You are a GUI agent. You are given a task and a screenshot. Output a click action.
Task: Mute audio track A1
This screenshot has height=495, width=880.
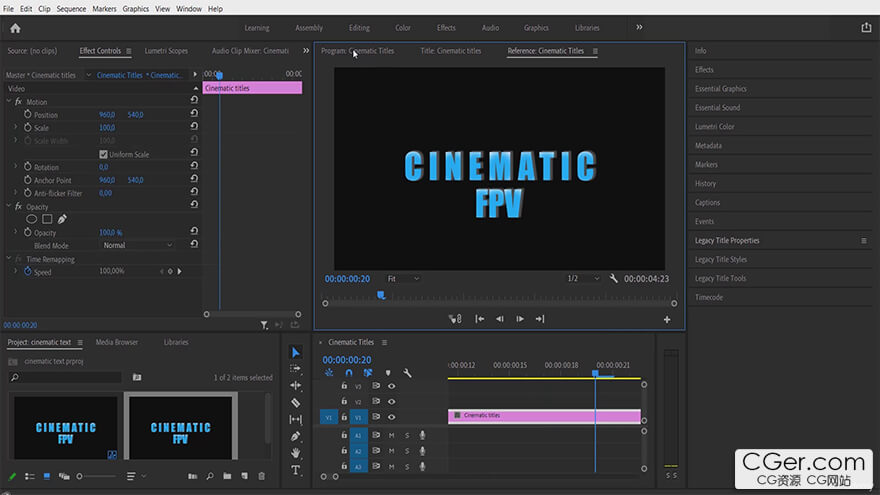click(x=391, y=435)
